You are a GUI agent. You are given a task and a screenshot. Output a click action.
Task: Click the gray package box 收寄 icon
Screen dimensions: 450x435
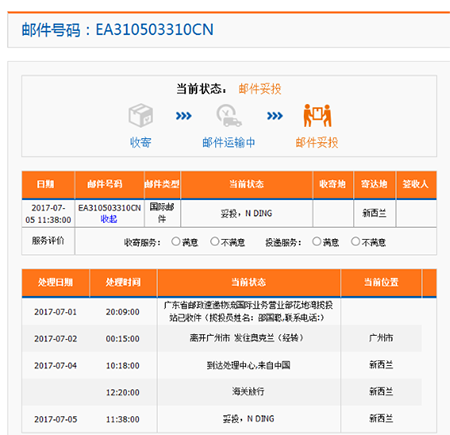(141, 115)
